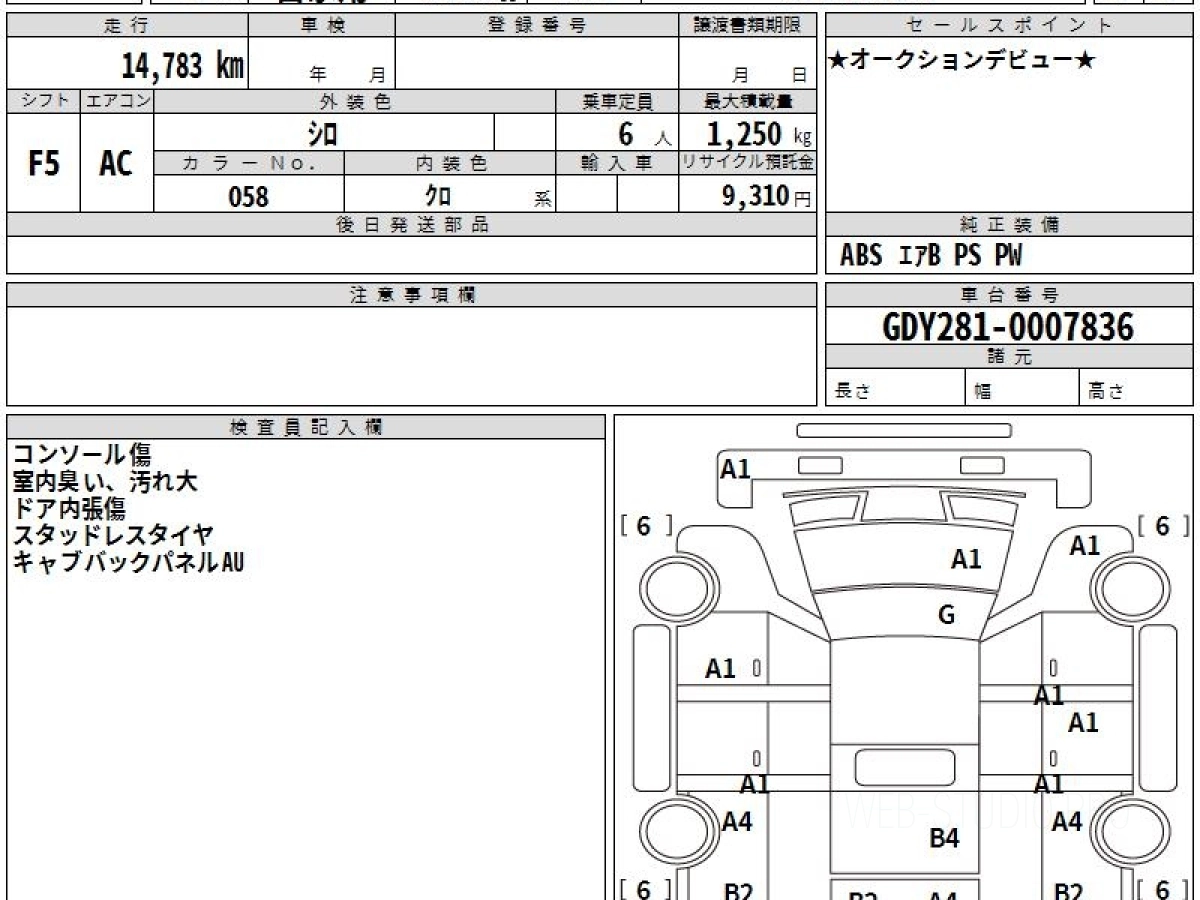Click the 内装色 header

(x=450, y=163)
